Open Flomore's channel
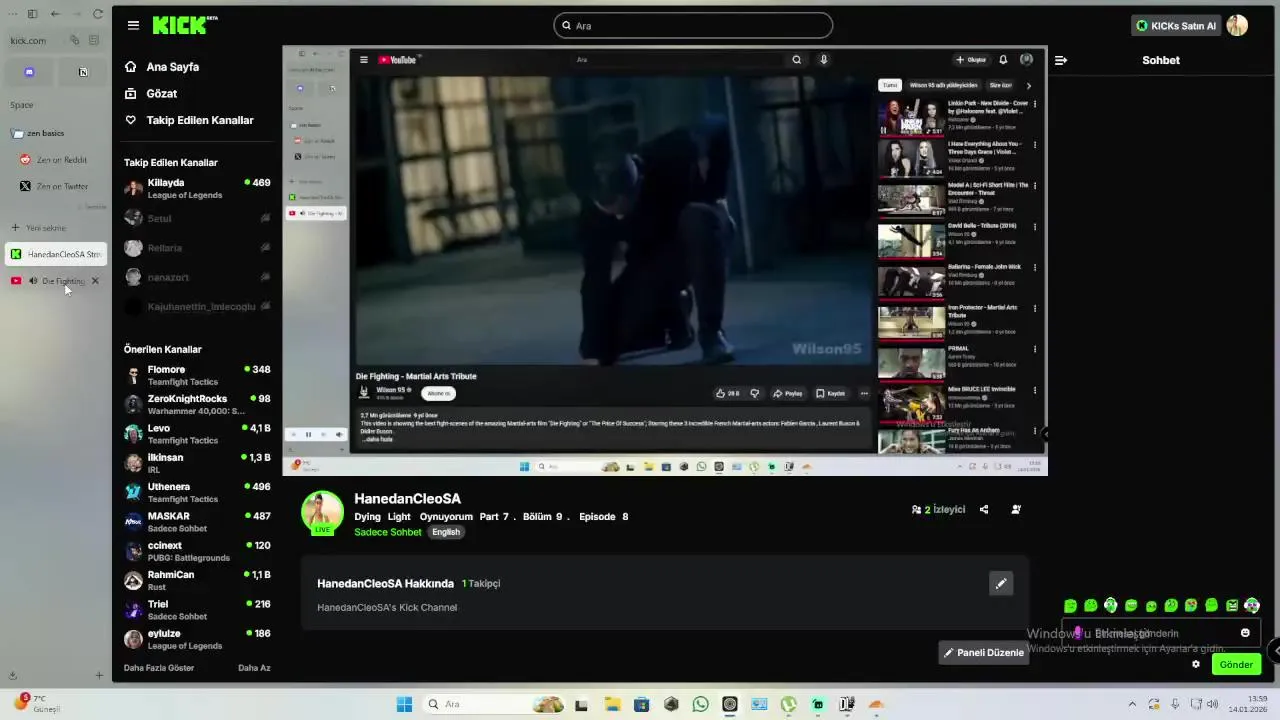 click(x=197, y=375)
